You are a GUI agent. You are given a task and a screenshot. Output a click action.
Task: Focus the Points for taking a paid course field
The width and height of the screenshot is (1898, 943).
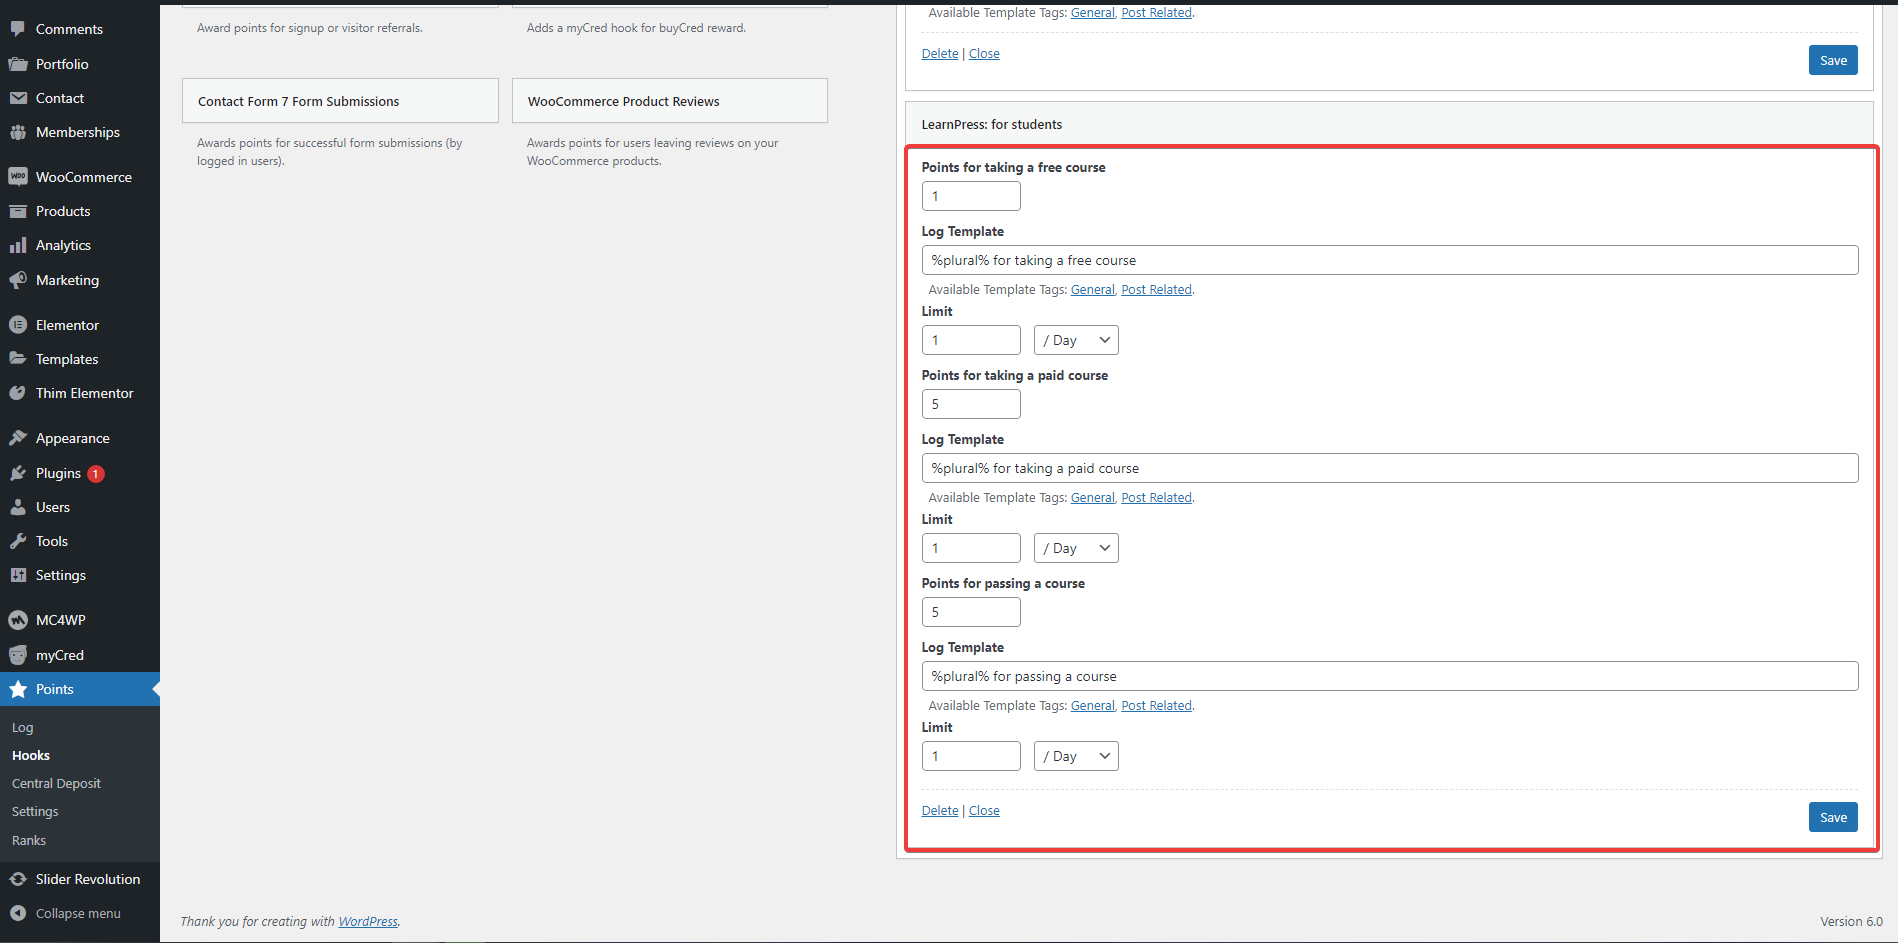click(971, 404)
